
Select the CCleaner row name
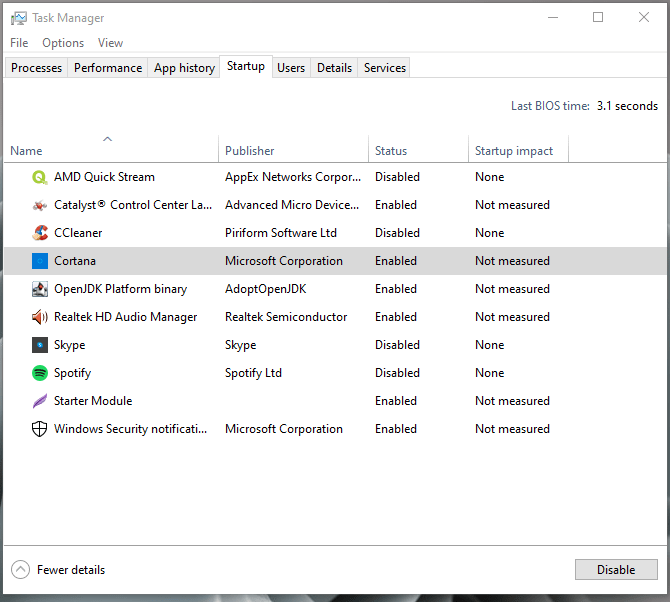[78, 233]
